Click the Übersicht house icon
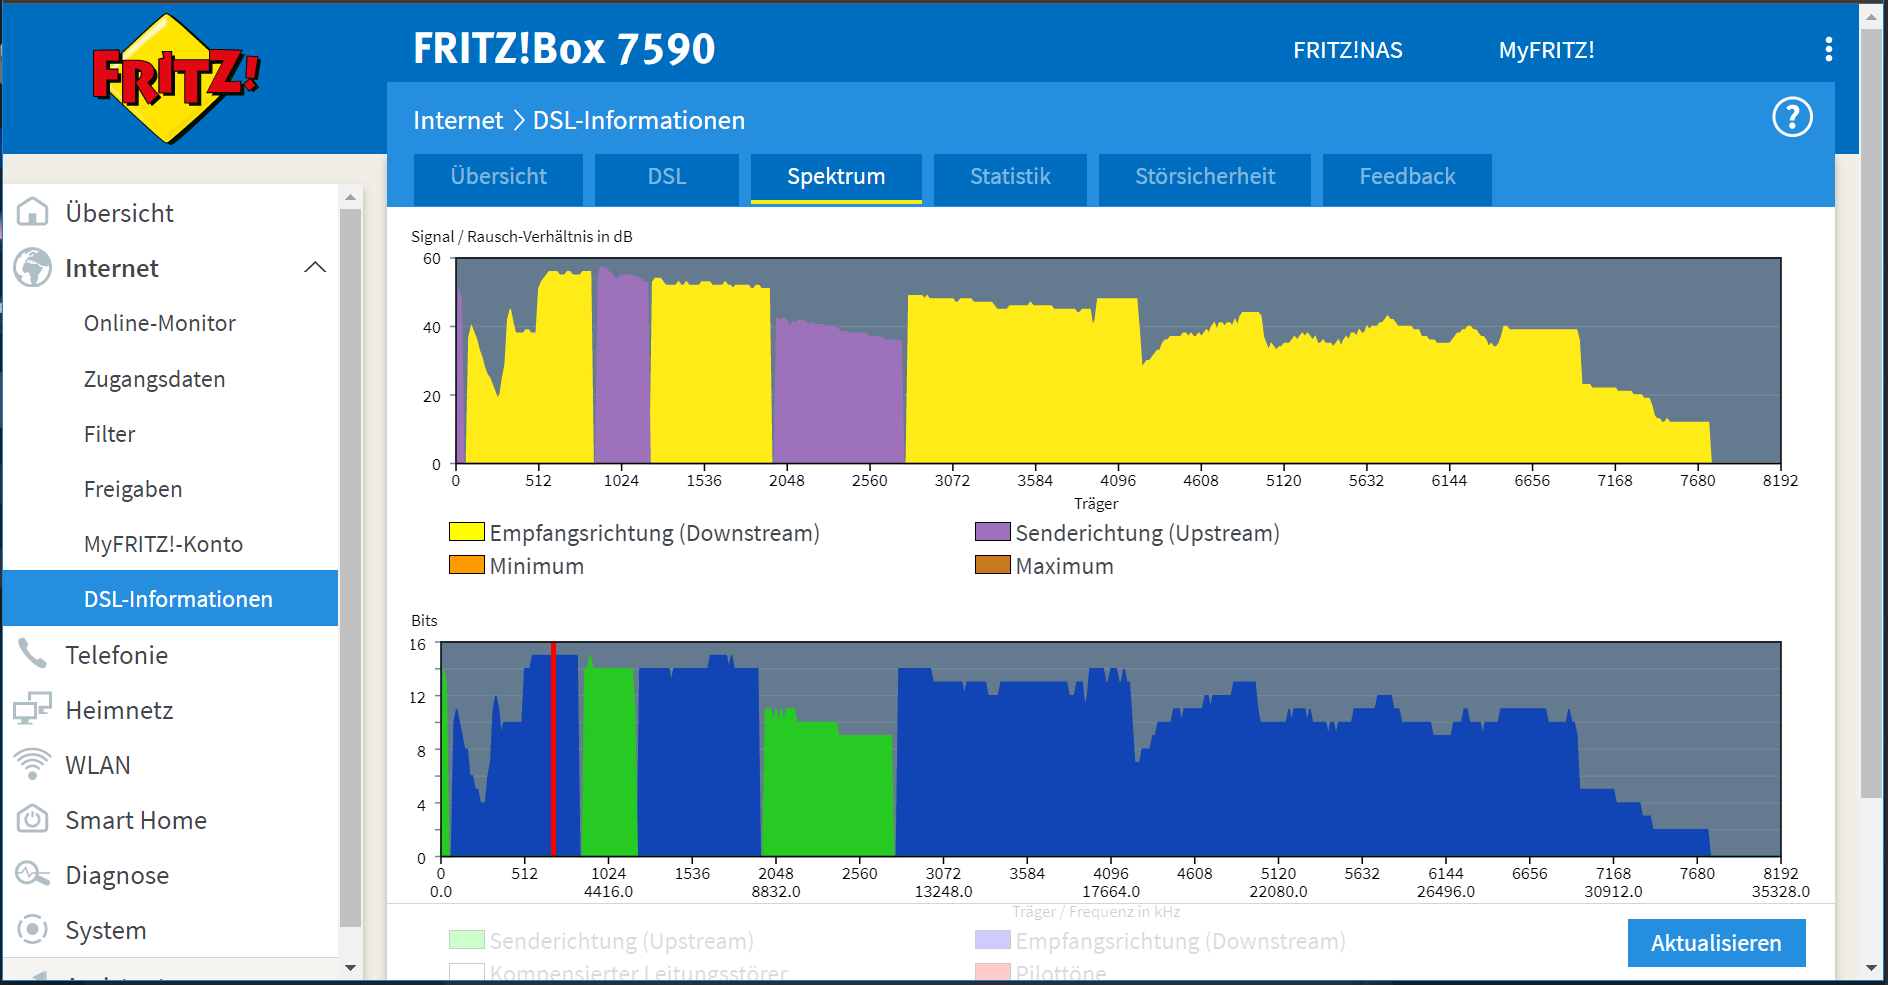The image size is (1888, 985). (x=33, y=212)
